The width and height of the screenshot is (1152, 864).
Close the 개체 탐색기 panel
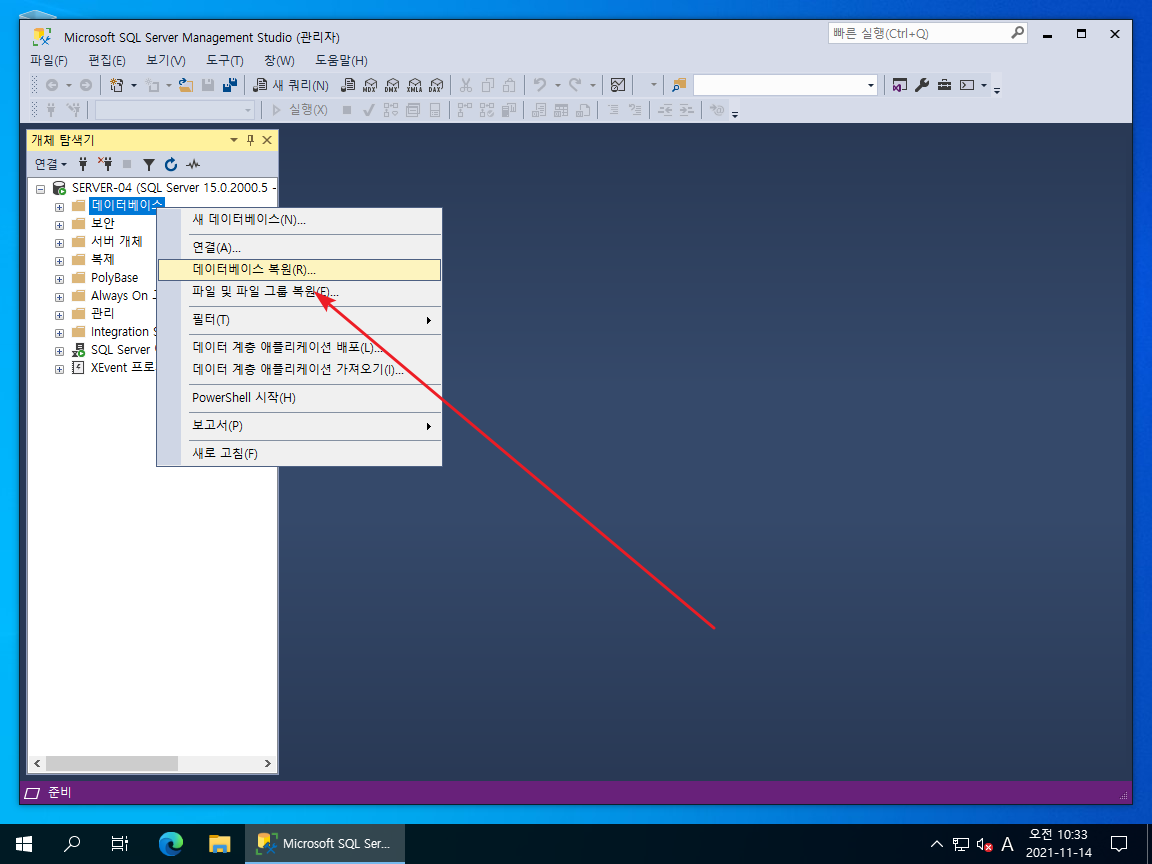267,140
